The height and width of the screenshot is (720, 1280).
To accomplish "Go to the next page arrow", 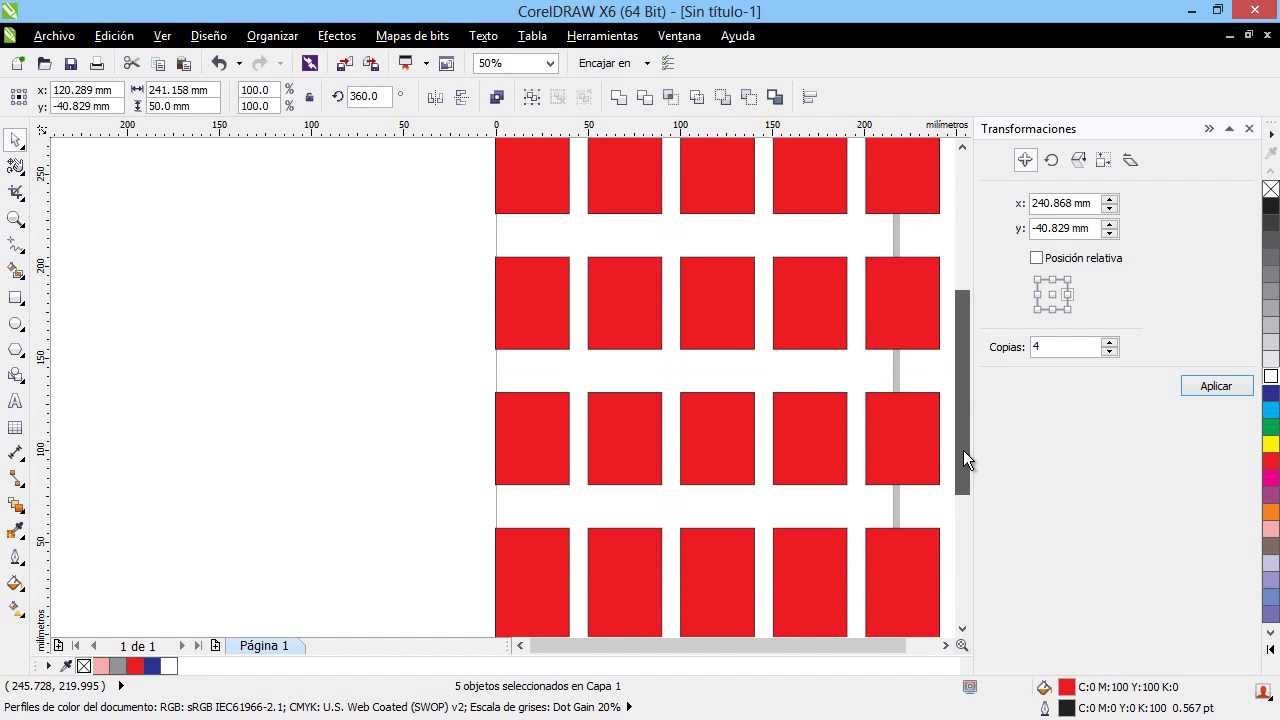I will (x=181, y=646).
